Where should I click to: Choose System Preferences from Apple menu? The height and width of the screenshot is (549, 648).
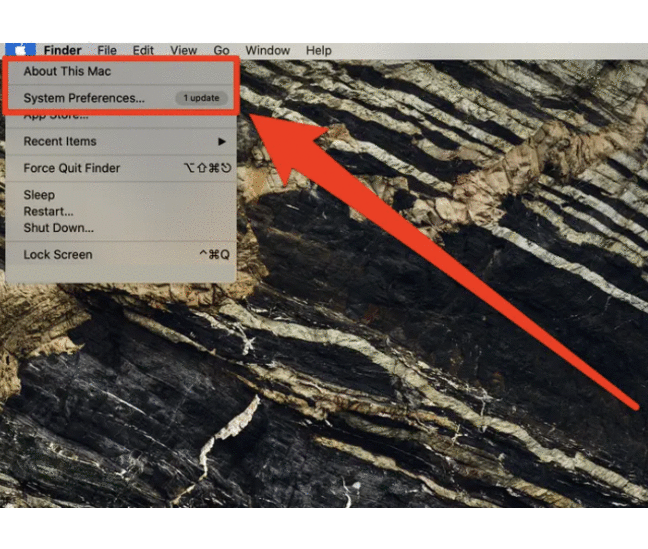pyautogui.click(x=84, y=98)
